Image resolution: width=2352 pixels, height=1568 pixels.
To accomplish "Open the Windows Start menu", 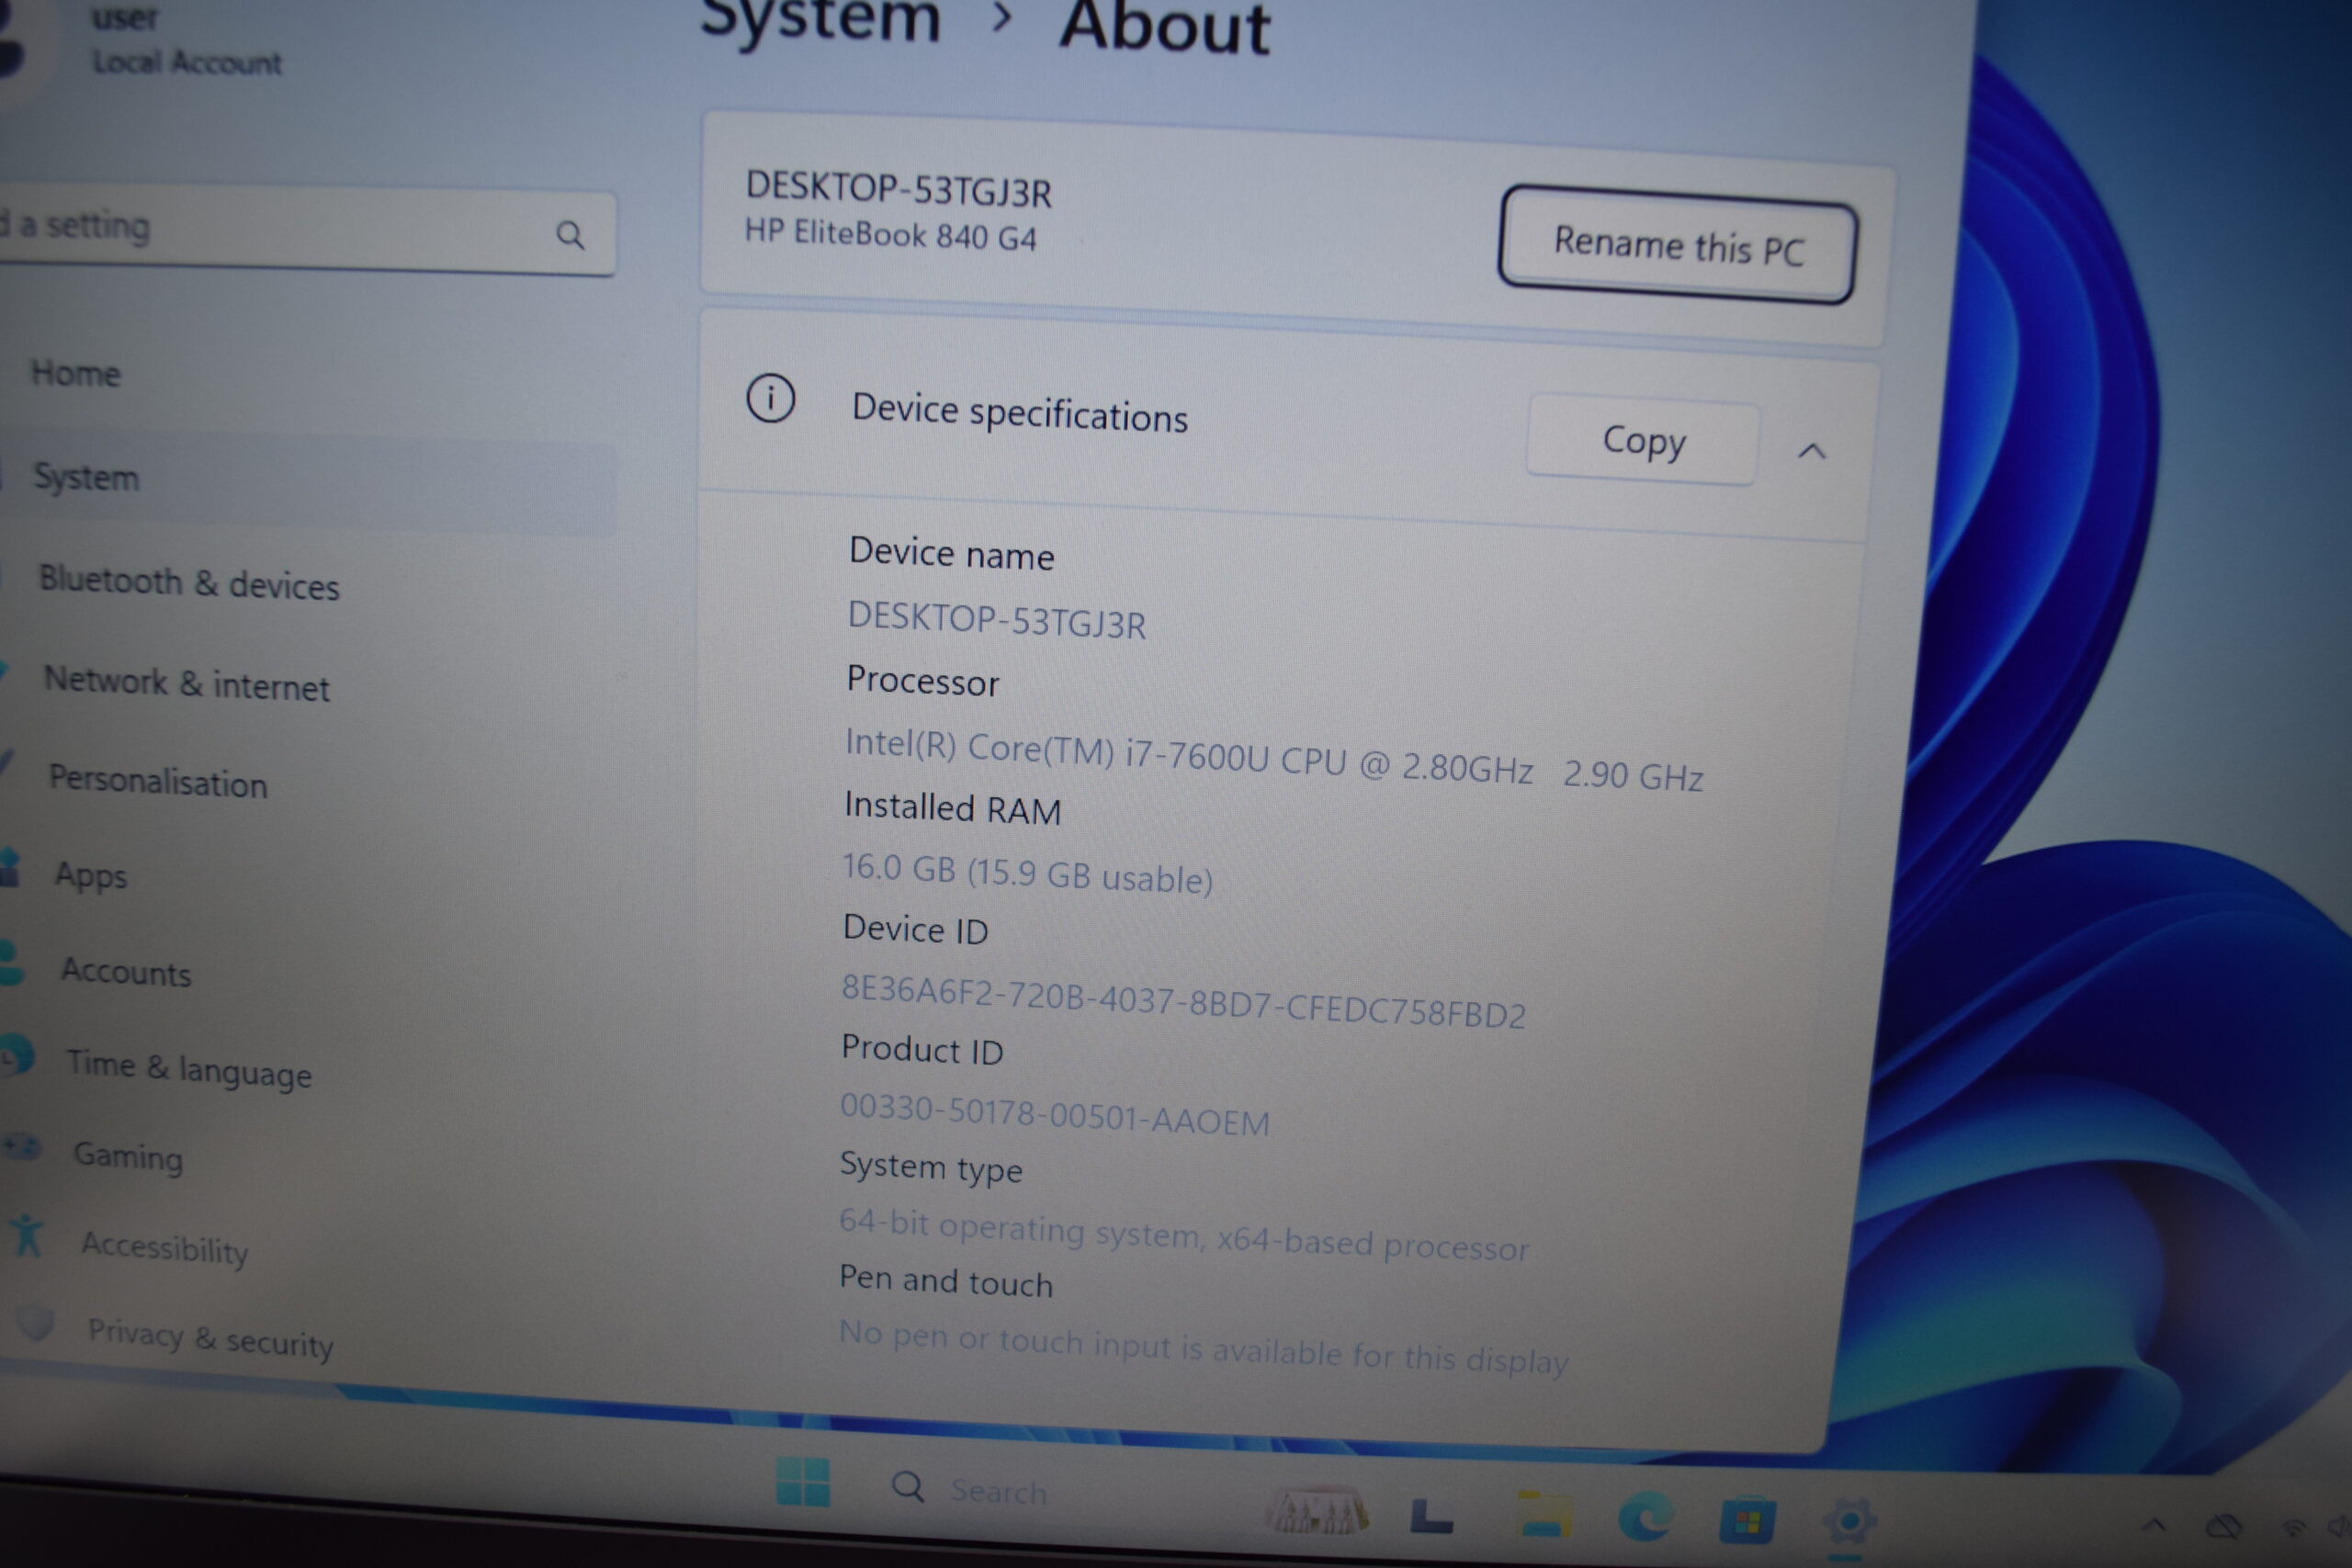I will click(x=802, y=1481).
